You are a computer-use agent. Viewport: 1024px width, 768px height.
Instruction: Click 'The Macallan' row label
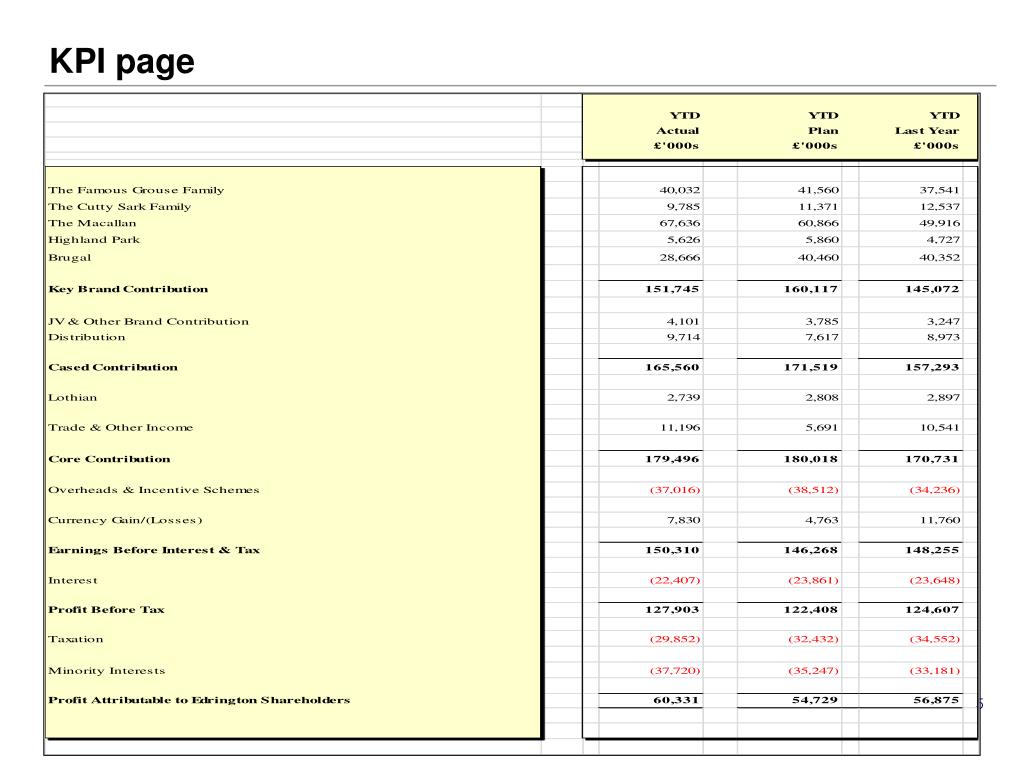pos(92,223)
